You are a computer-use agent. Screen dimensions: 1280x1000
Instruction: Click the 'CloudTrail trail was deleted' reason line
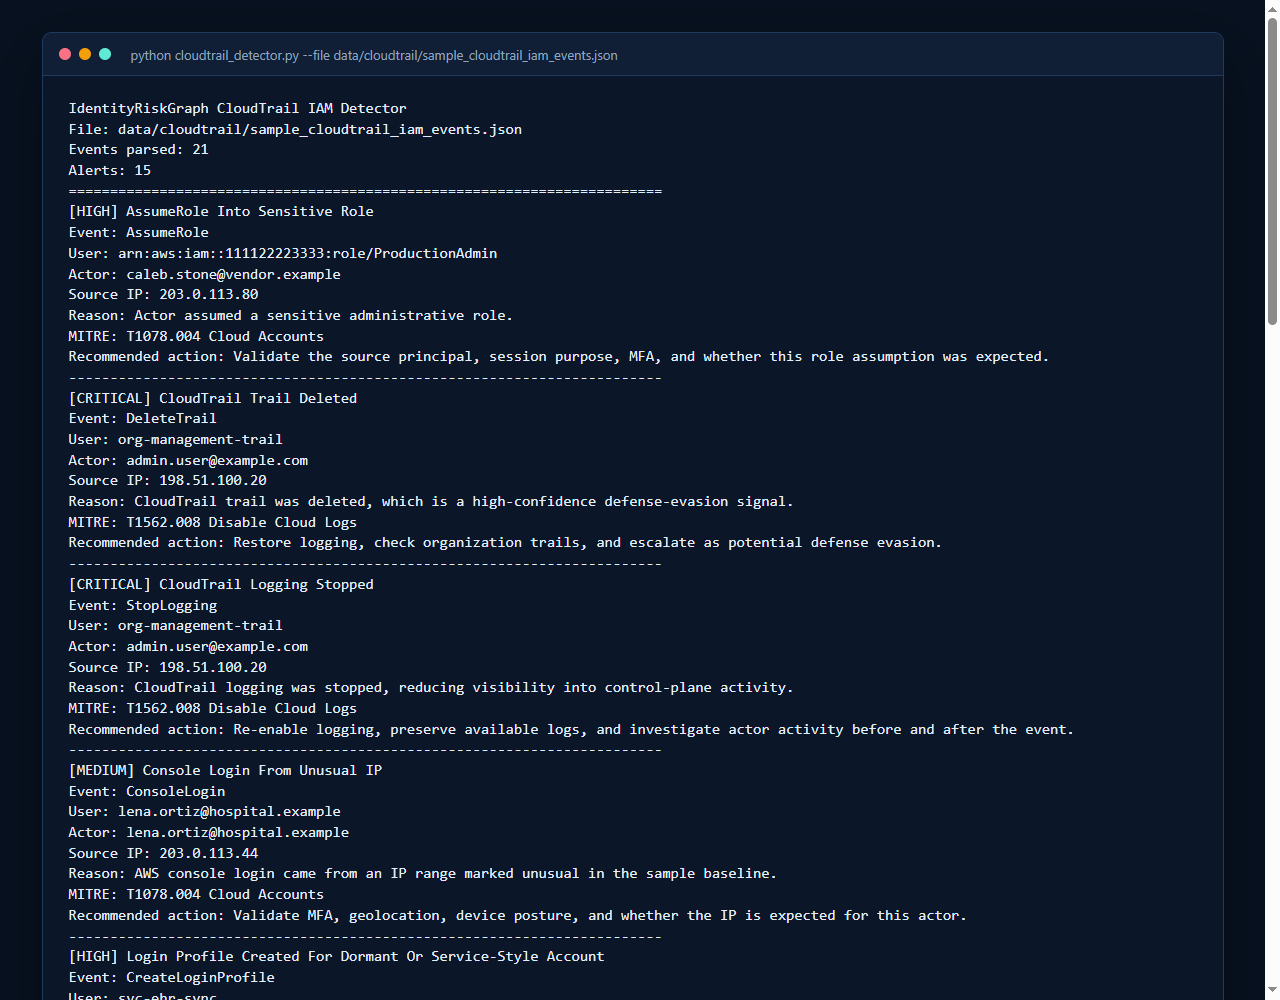point(431,501)
